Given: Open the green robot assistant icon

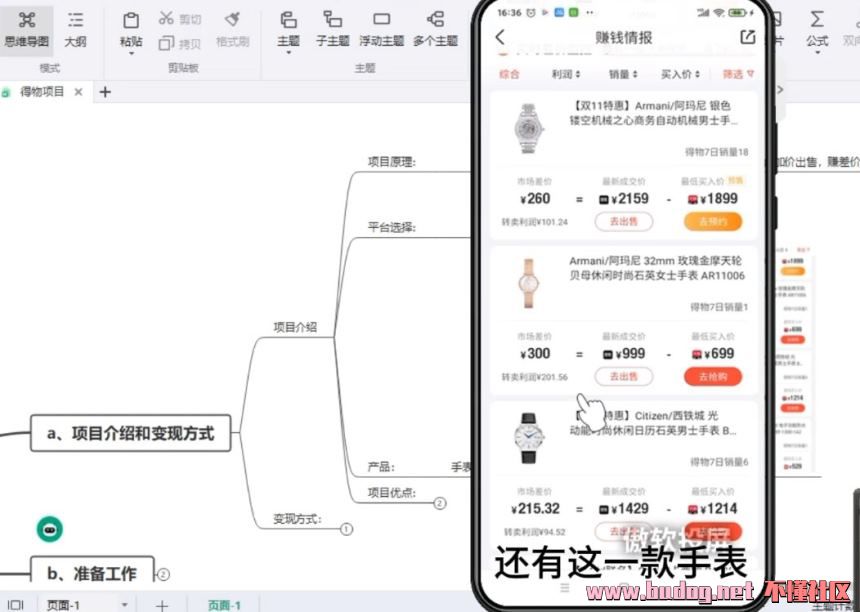Looking at the screenshot, I should tap(50, 529).
